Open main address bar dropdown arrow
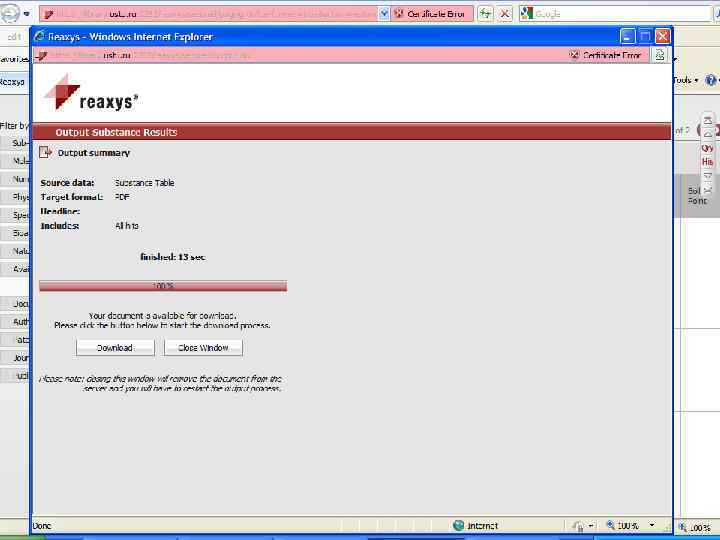Image resolution: width=720 pixels, height=540 pixels. click(384, 14)
